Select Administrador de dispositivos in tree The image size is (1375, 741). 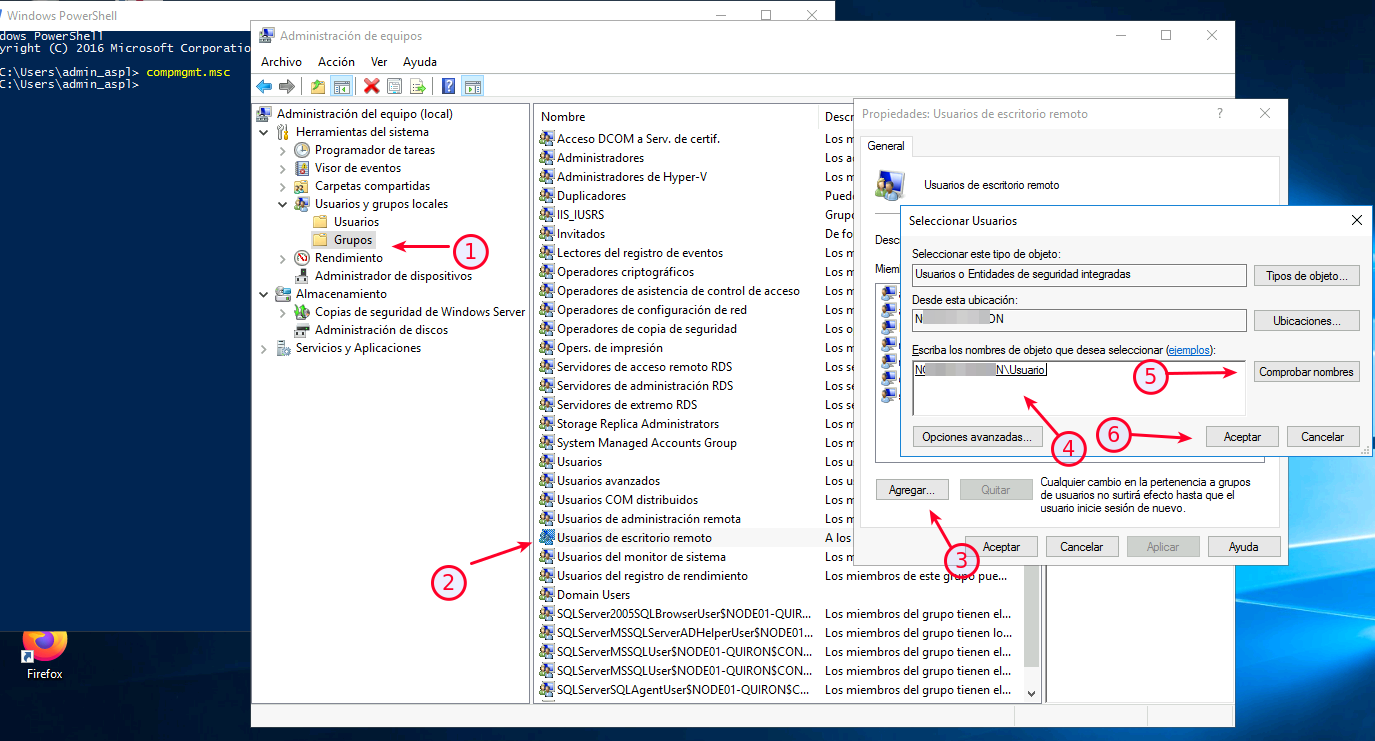point(392,276)
